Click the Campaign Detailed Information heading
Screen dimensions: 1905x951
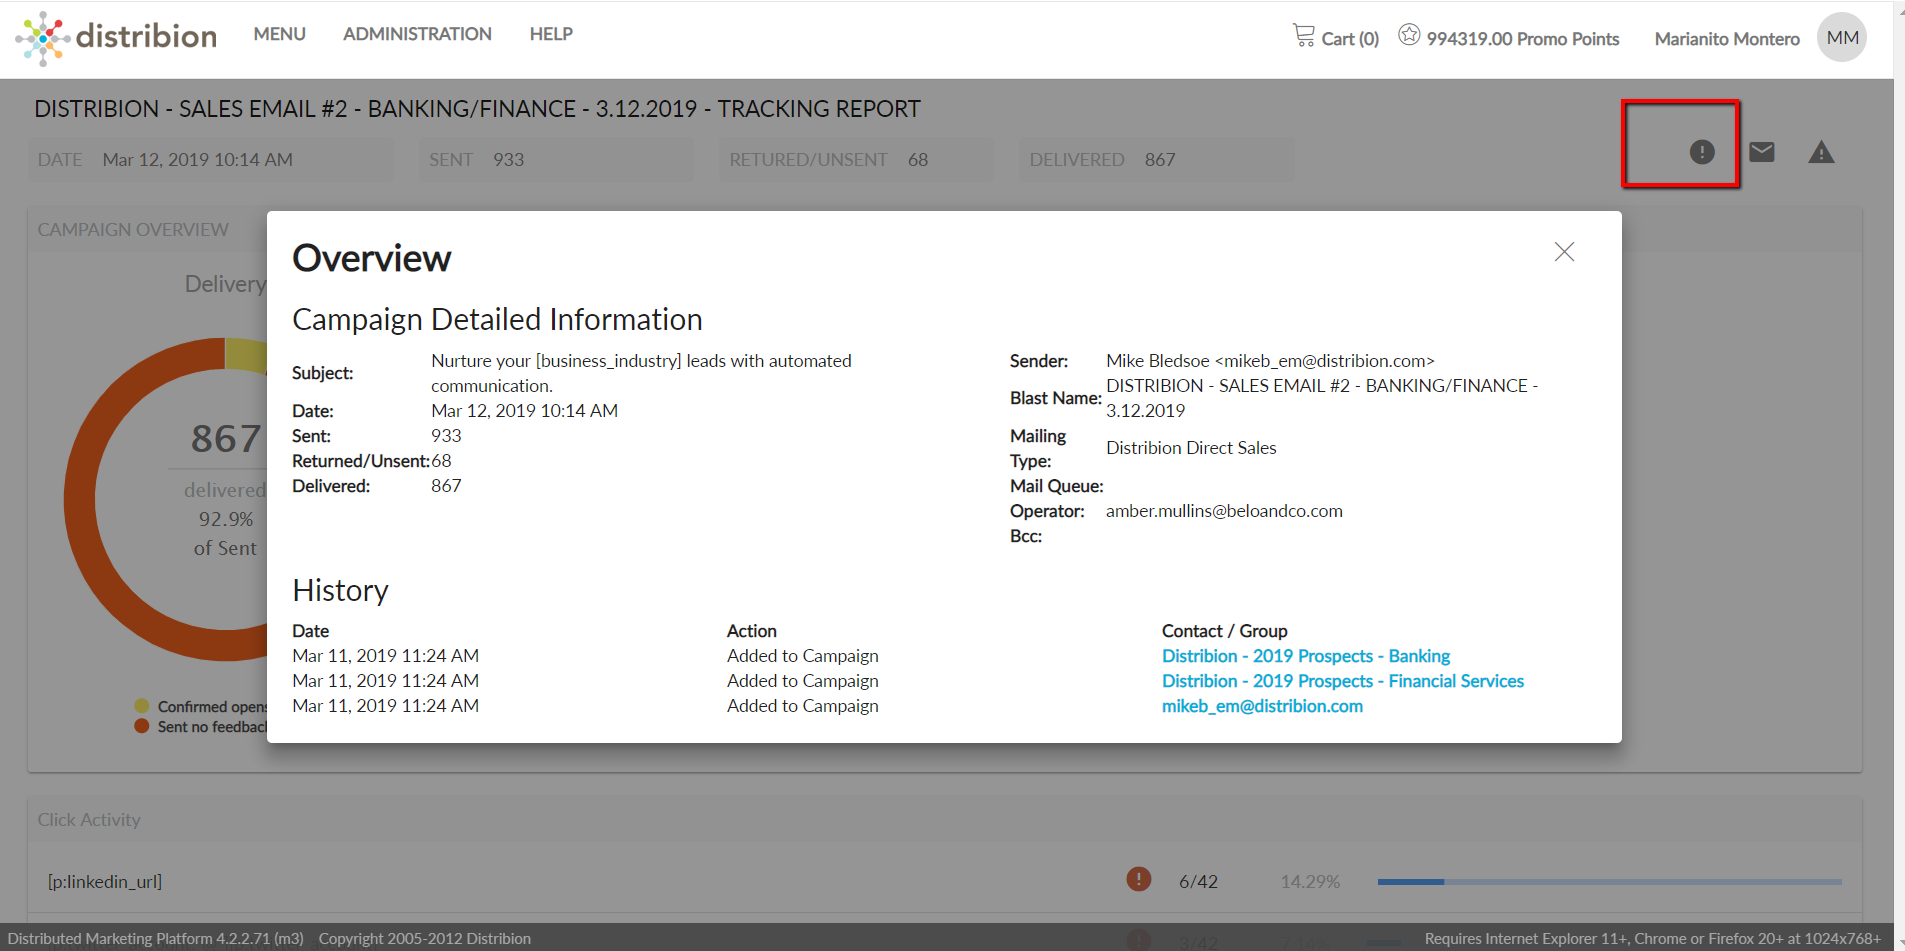click(497, 319)
